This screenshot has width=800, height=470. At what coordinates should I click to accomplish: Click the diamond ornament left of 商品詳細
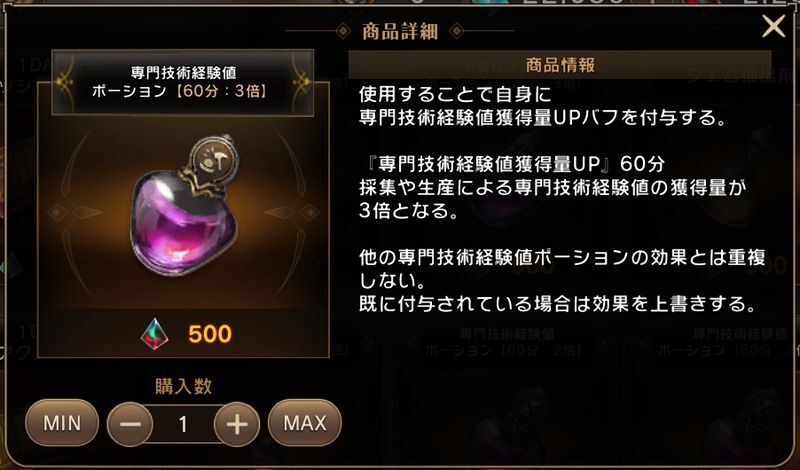[343, 31]
